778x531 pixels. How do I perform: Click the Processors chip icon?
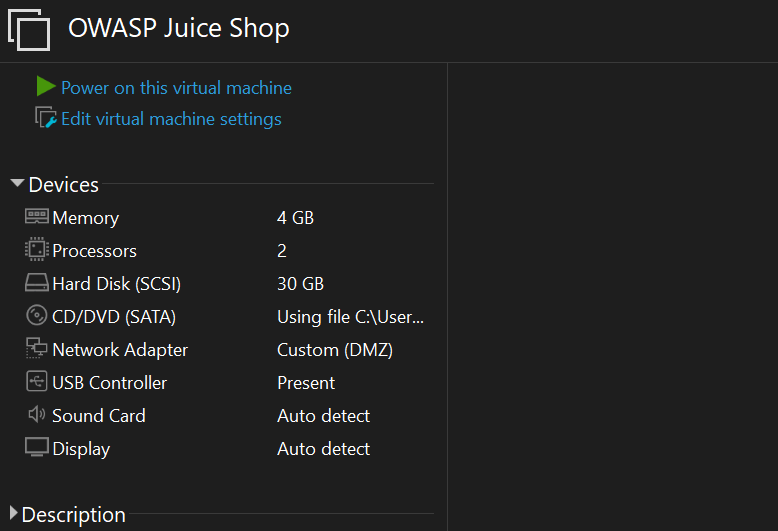[37, 250]
